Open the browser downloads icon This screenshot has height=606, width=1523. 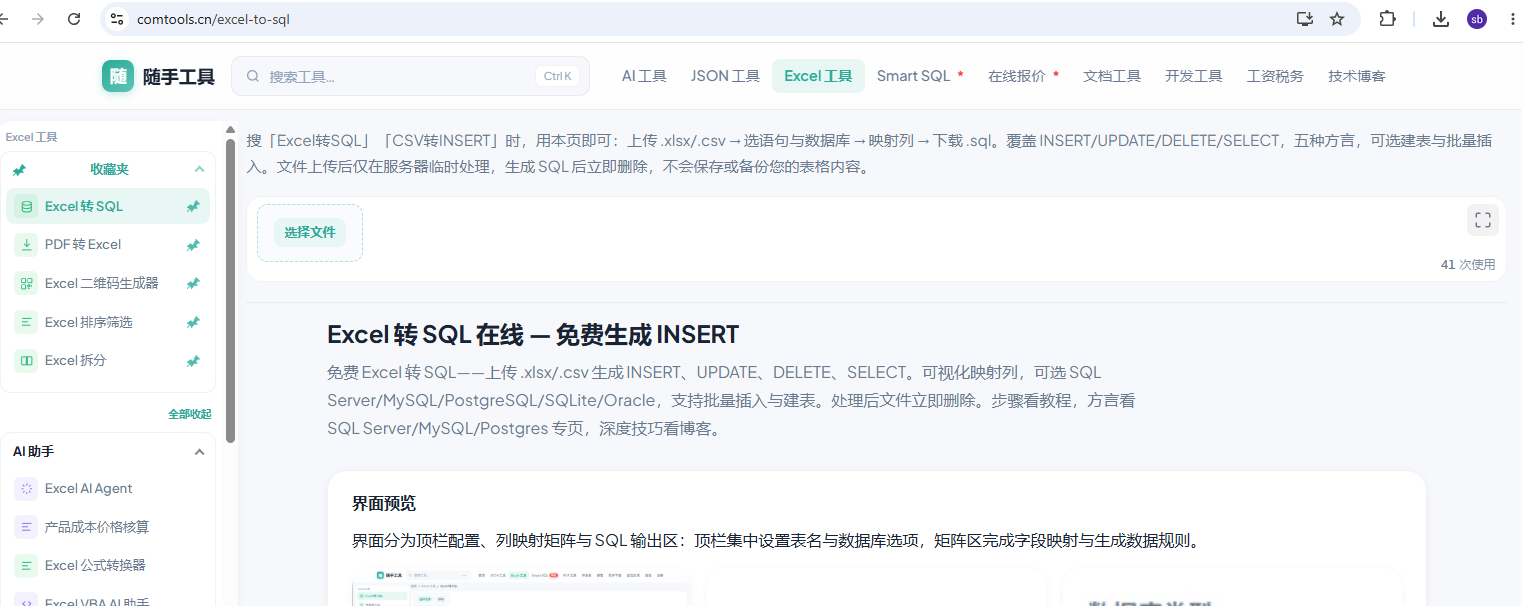pyautogui.click(x=1441, y=18)
